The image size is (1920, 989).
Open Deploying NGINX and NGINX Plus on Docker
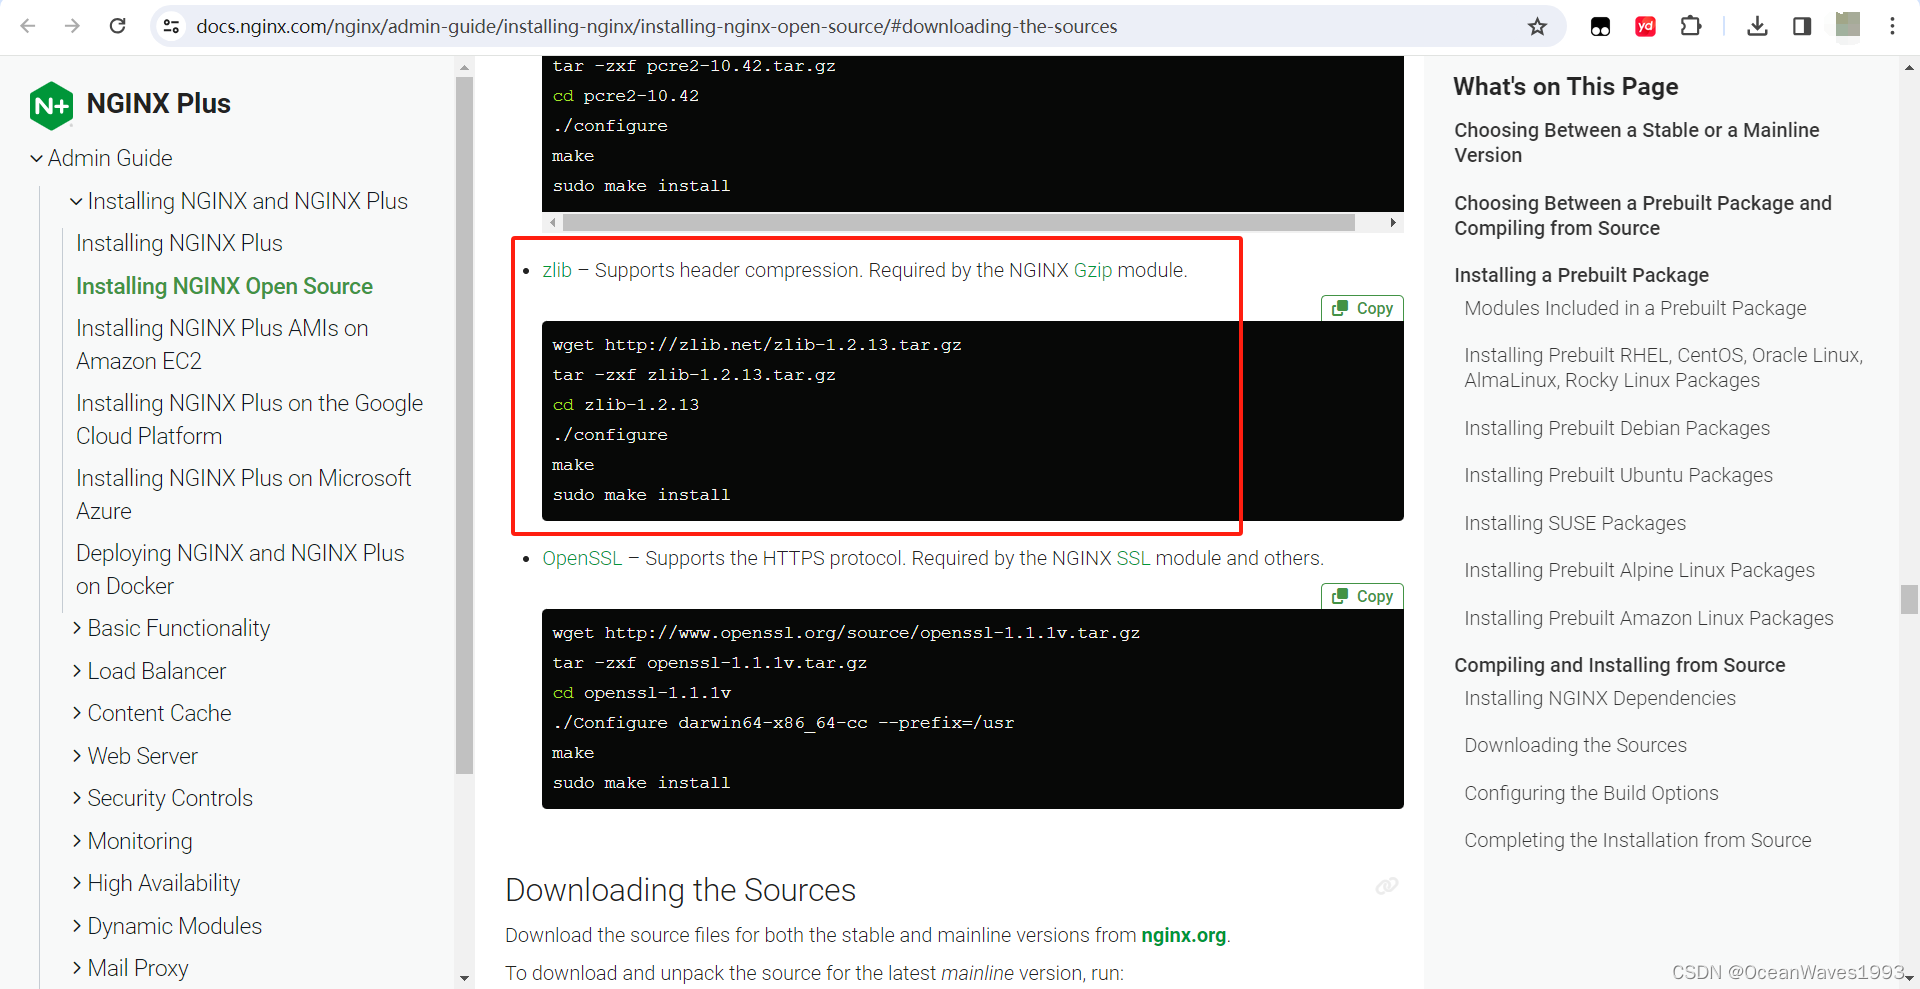pyautogui.click(x=240, y=569)
